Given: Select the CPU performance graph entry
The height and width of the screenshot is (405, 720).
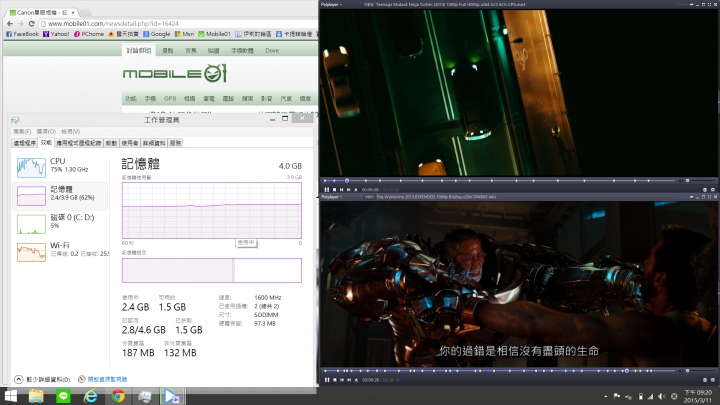Looking at the screenshot, I should 60,167.
